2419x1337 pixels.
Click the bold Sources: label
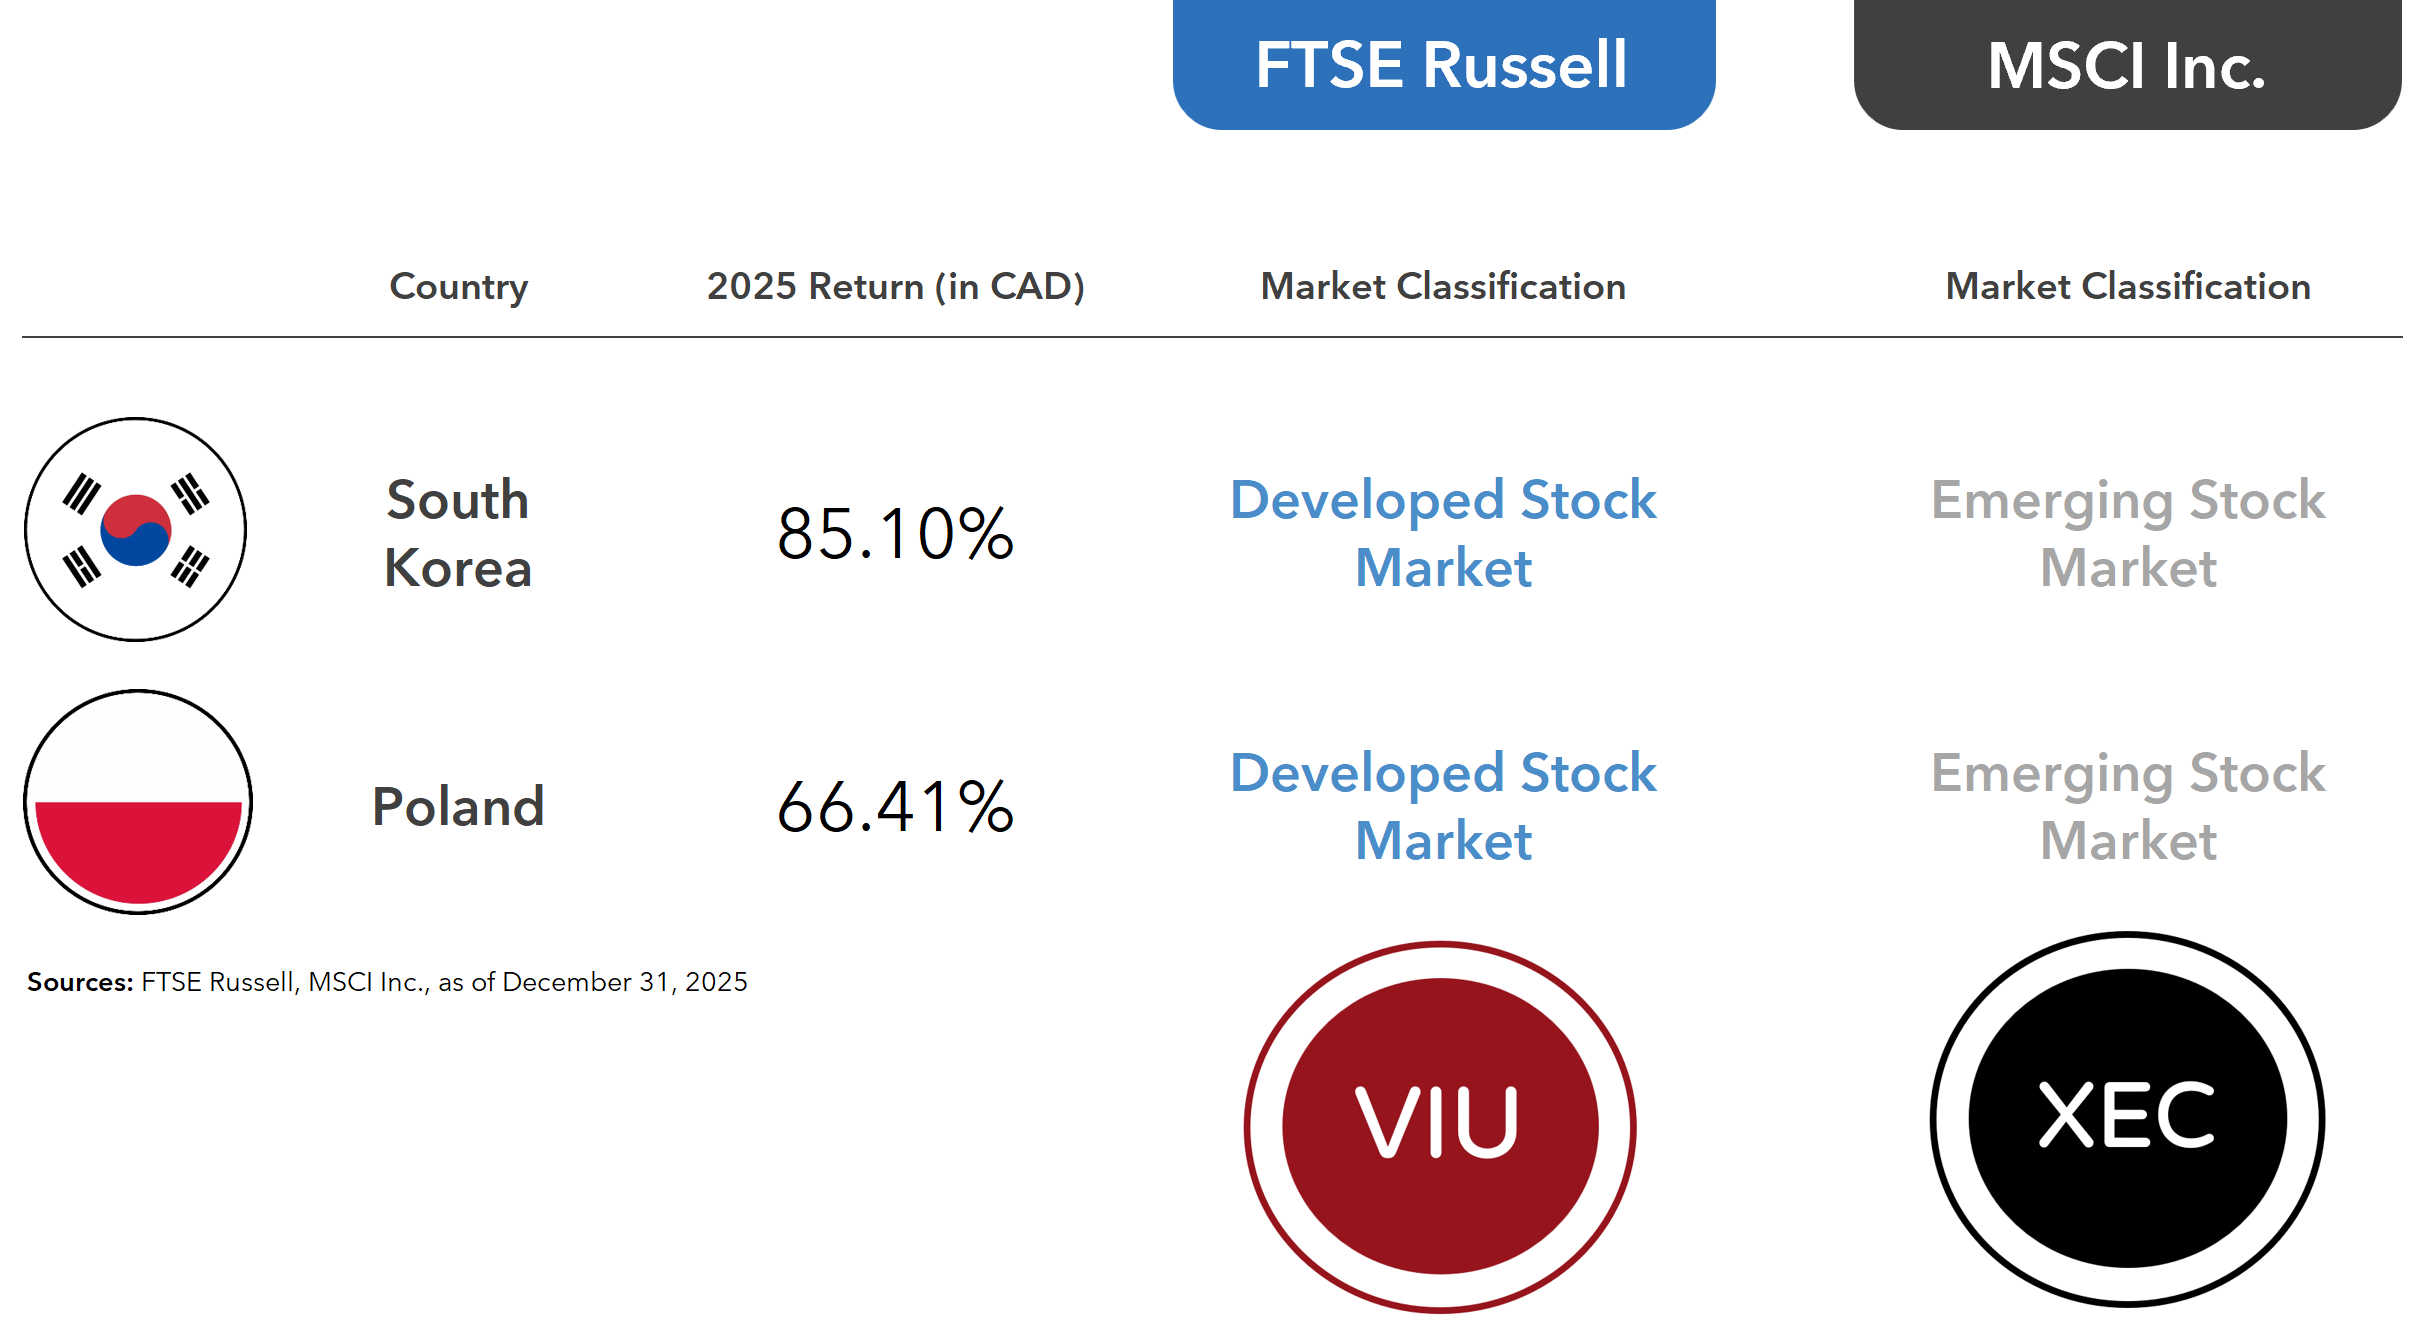80,982
